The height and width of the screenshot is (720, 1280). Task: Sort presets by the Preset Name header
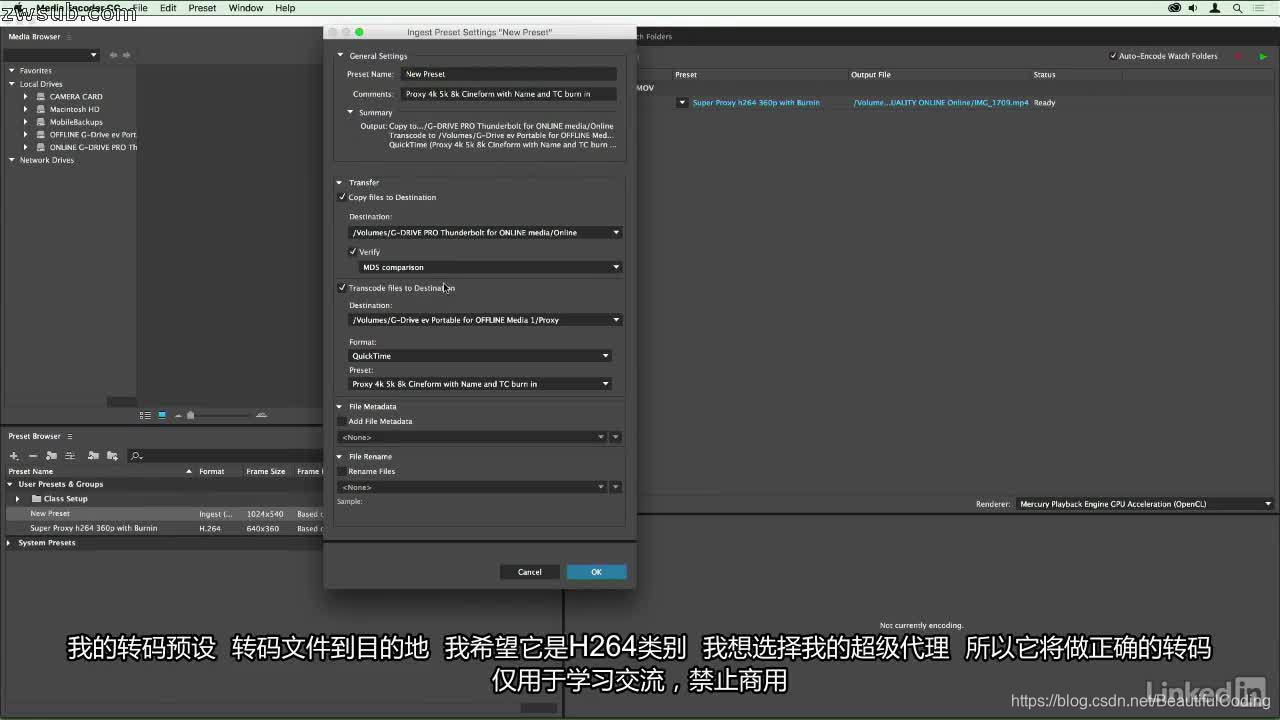[31, 472]
